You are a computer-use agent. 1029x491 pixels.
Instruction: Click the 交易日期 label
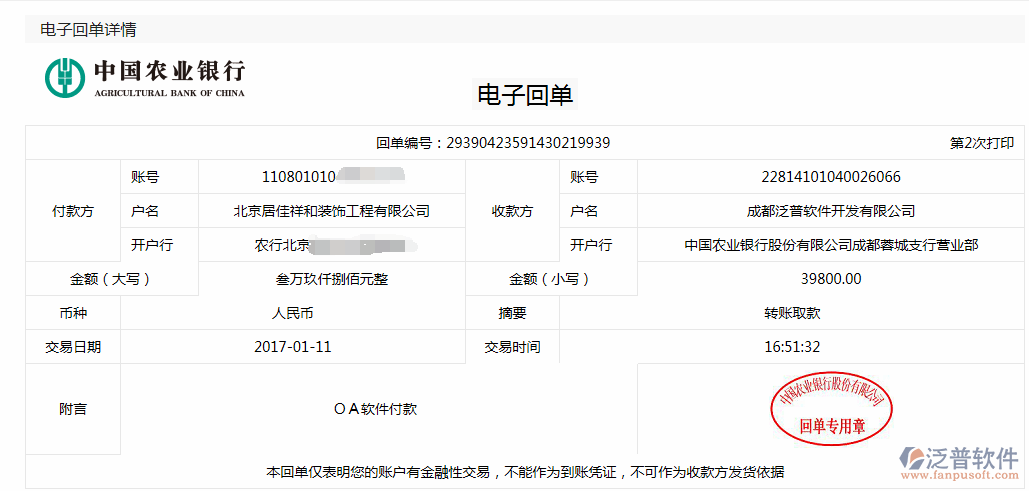(x=73, y=347)
